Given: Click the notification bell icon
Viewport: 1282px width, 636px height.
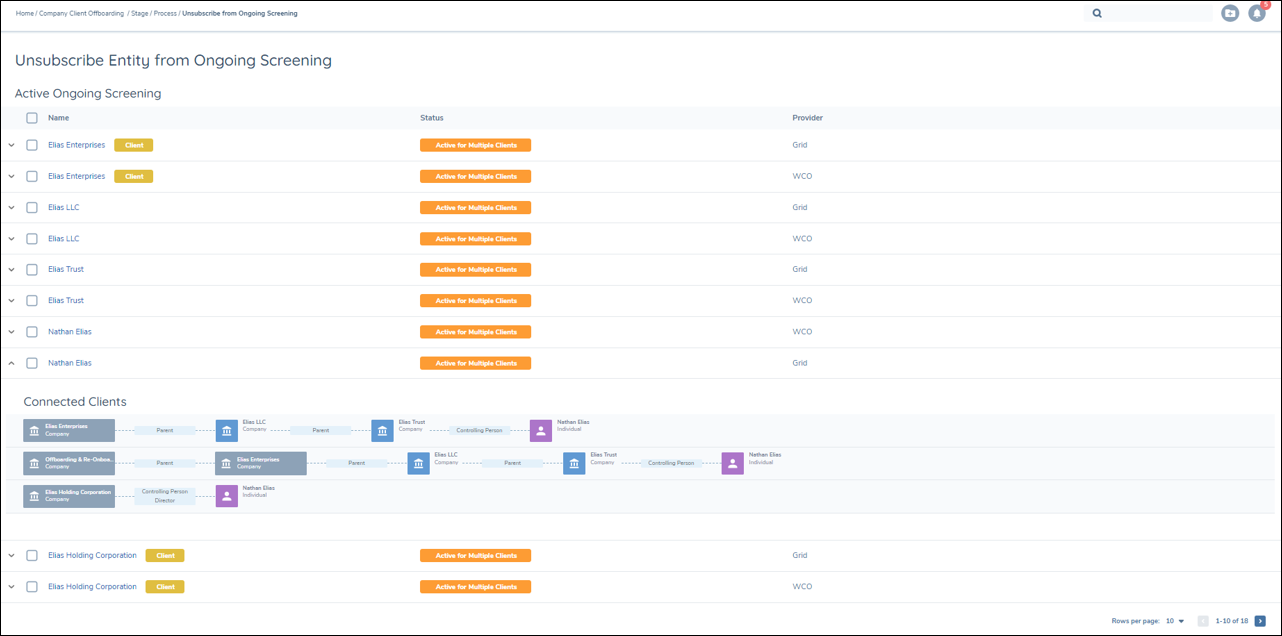Looking at the screenshot, I should point(1256,14).
